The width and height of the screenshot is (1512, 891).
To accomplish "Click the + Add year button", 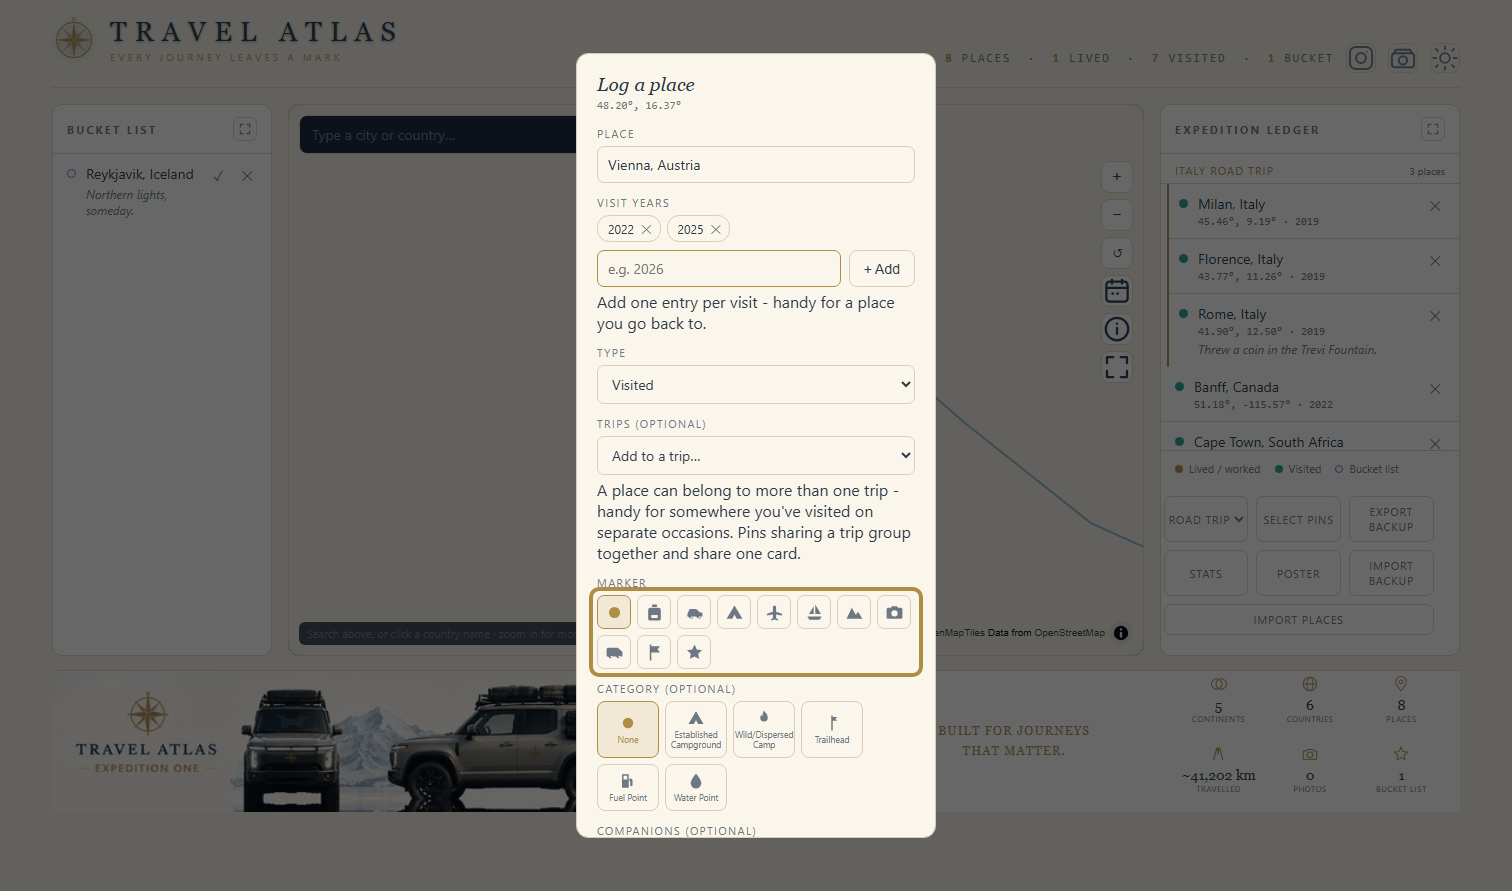I will (x=882, y=269).
